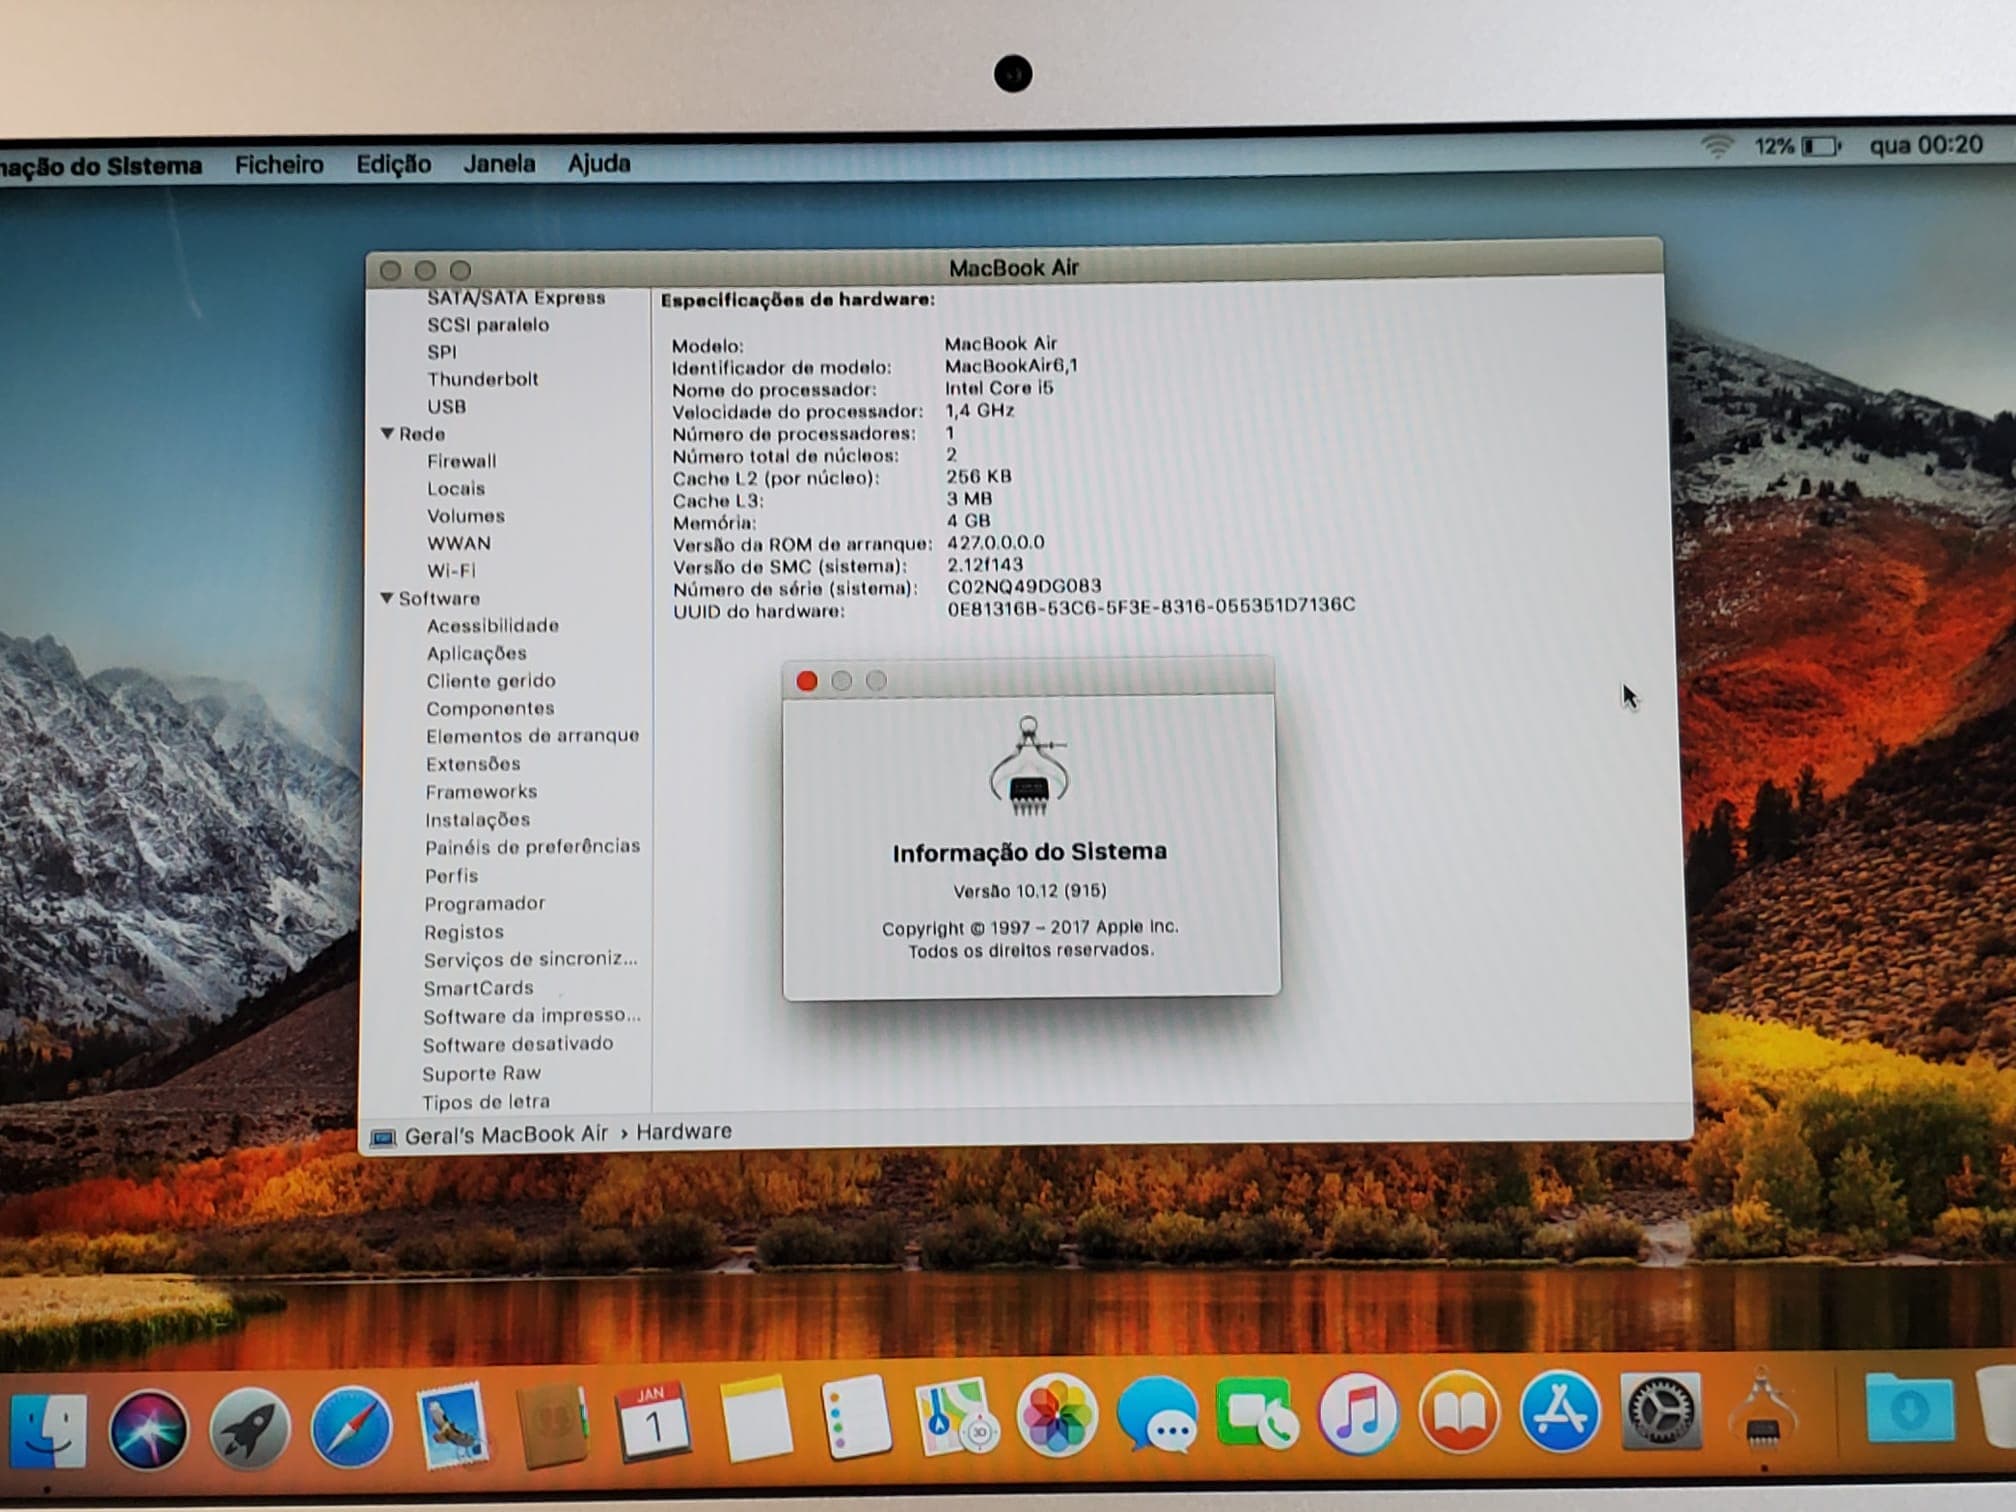Select Frameworks in sidebar
Image resolution: width=2016 pixels, height=1512 pixels.
(x=481, y=792)
